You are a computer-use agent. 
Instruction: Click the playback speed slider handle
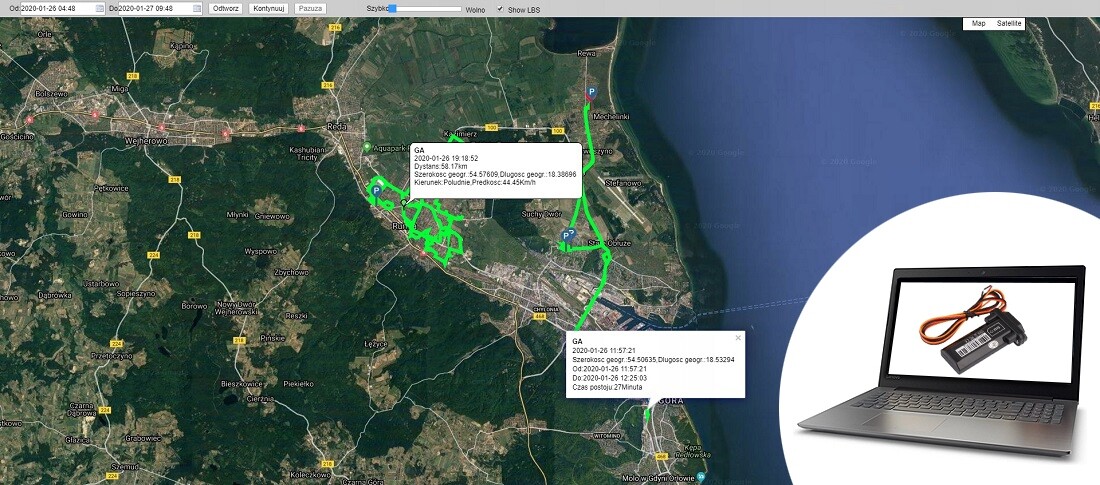click(x=392, y=8)
